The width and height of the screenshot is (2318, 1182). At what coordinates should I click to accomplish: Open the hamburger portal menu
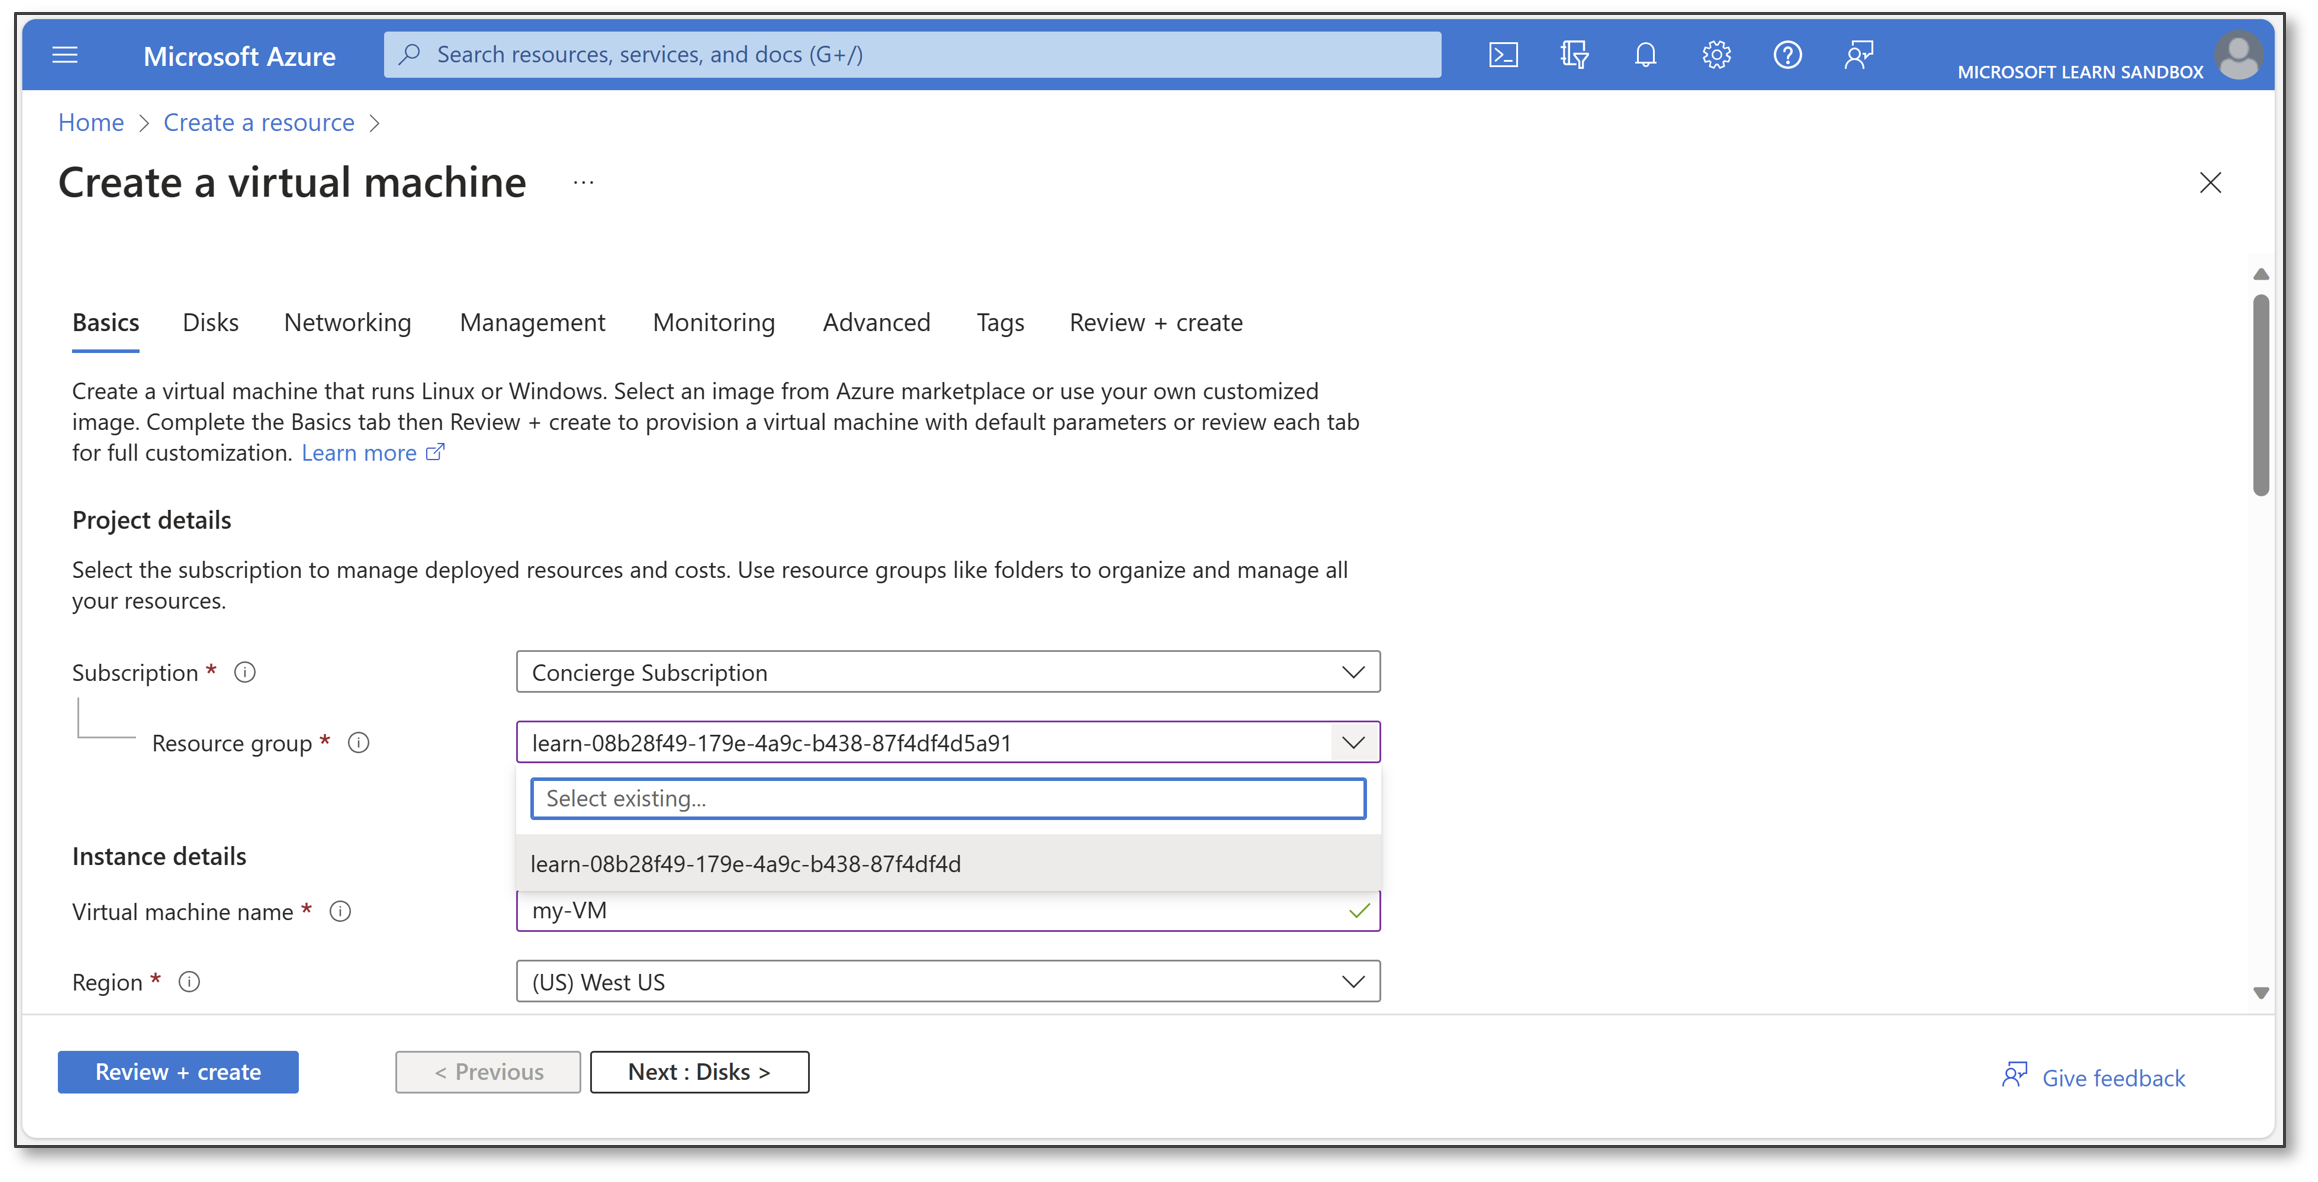pyautogui.click(x=65, y=55)
